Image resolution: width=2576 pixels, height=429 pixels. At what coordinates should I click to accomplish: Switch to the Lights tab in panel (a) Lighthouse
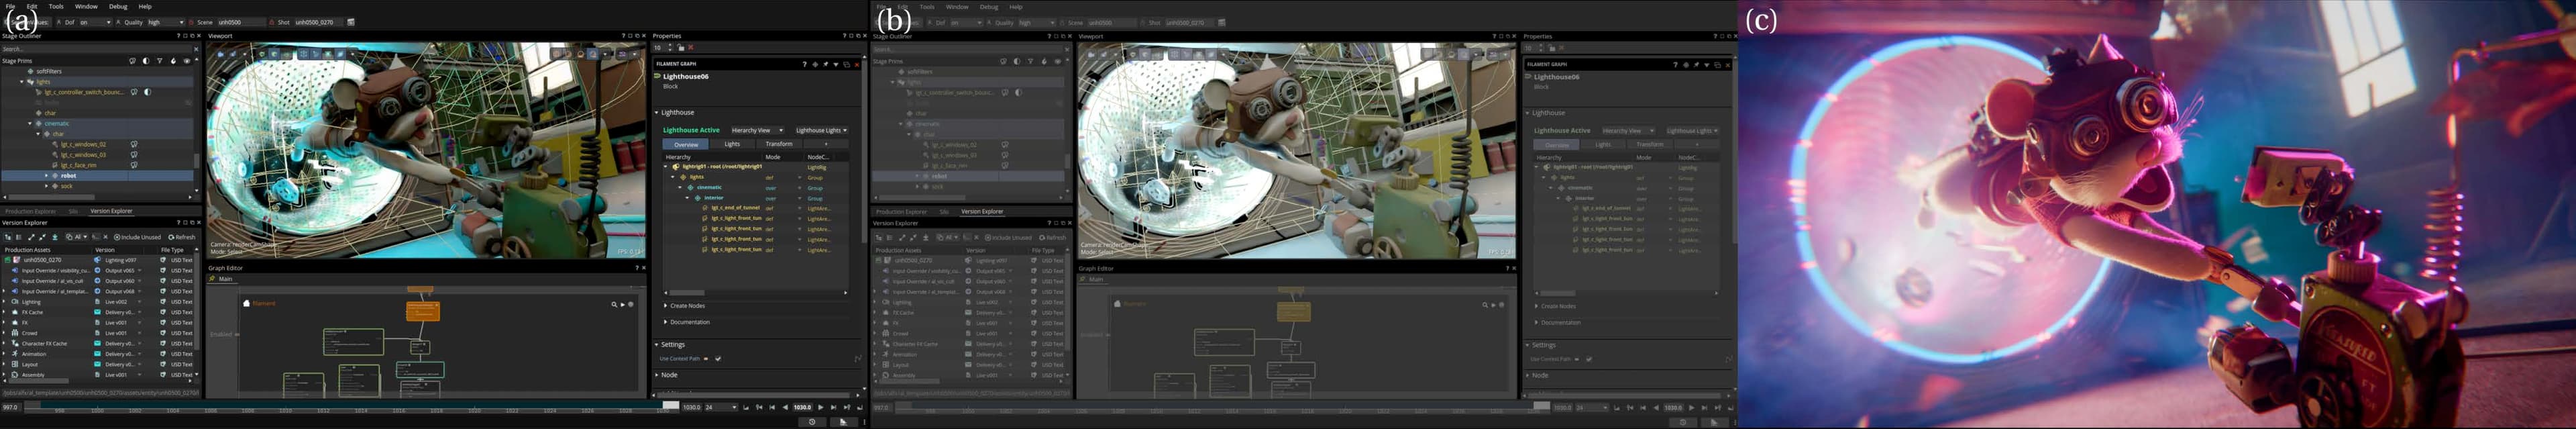[x=732, y=144]
